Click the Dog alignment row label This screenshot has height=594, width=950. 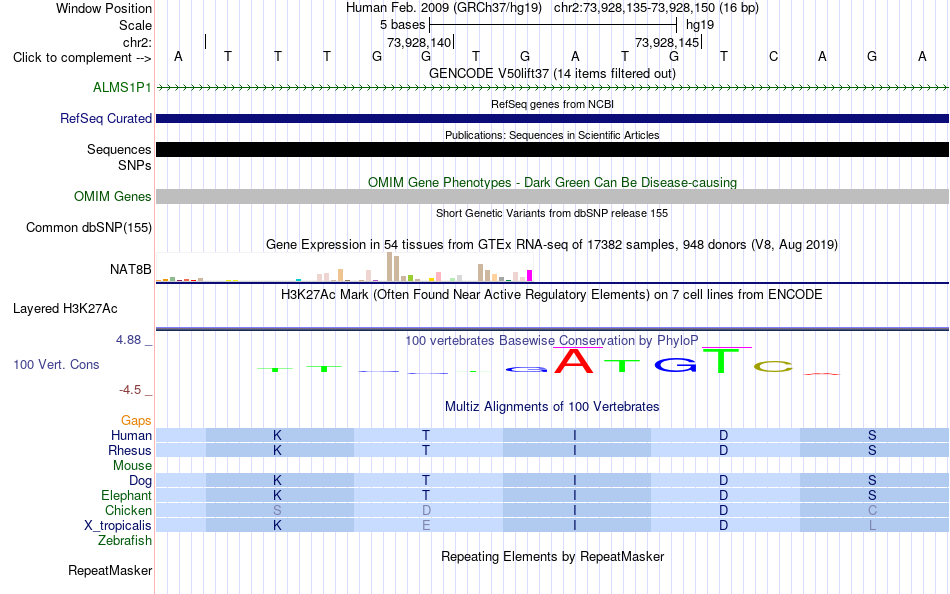(x=140, y=481)
